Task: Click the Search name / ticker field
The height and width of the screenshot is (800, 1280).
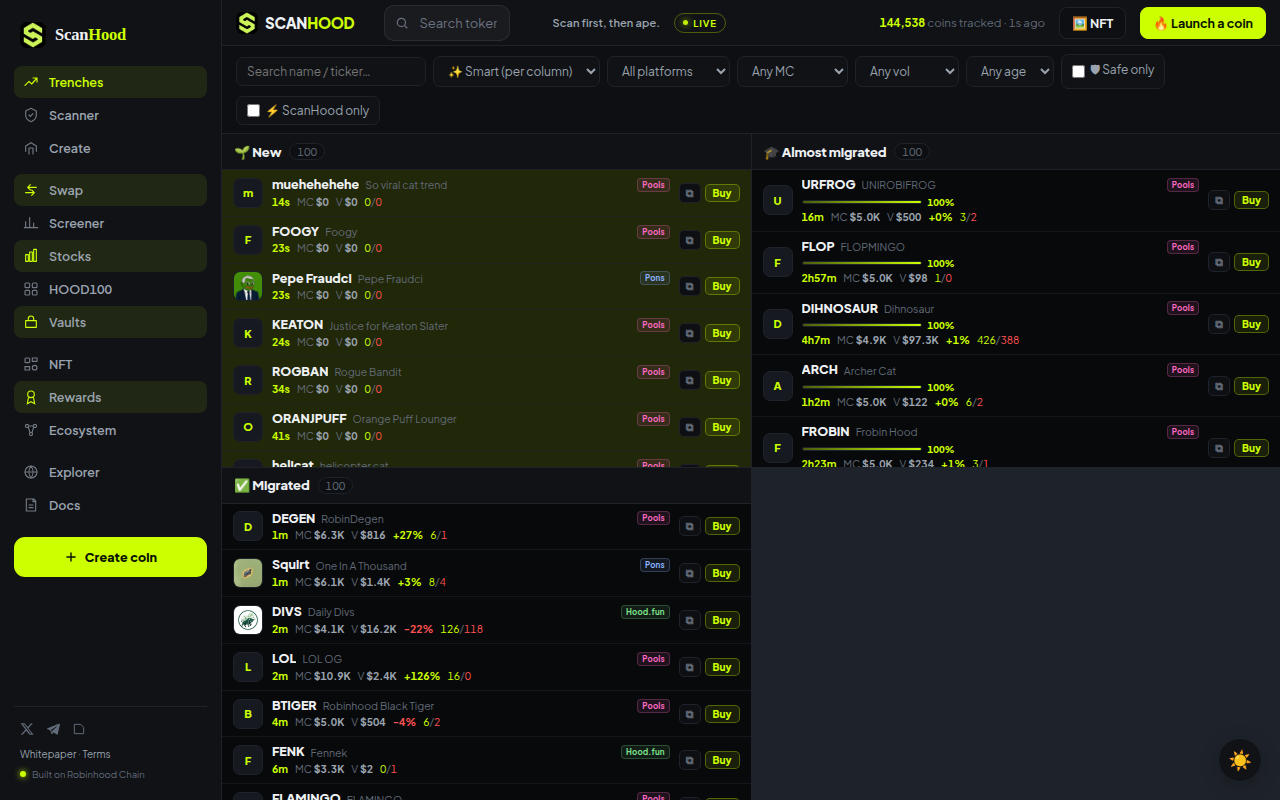Action: pyautogui.click(x=331, y=71)
